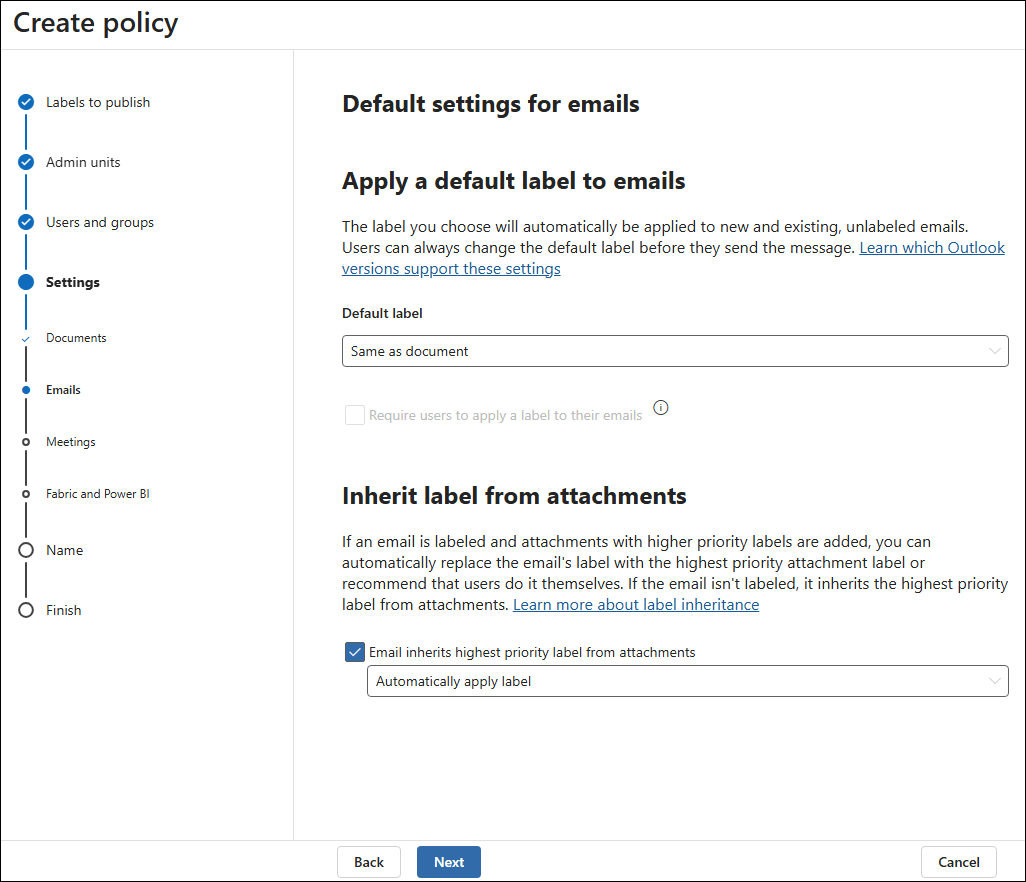This screenshot has height=882, width=1026.
Task: Click the hollow circle icon beside Fabric and Power BI
Action: point(26,494)
